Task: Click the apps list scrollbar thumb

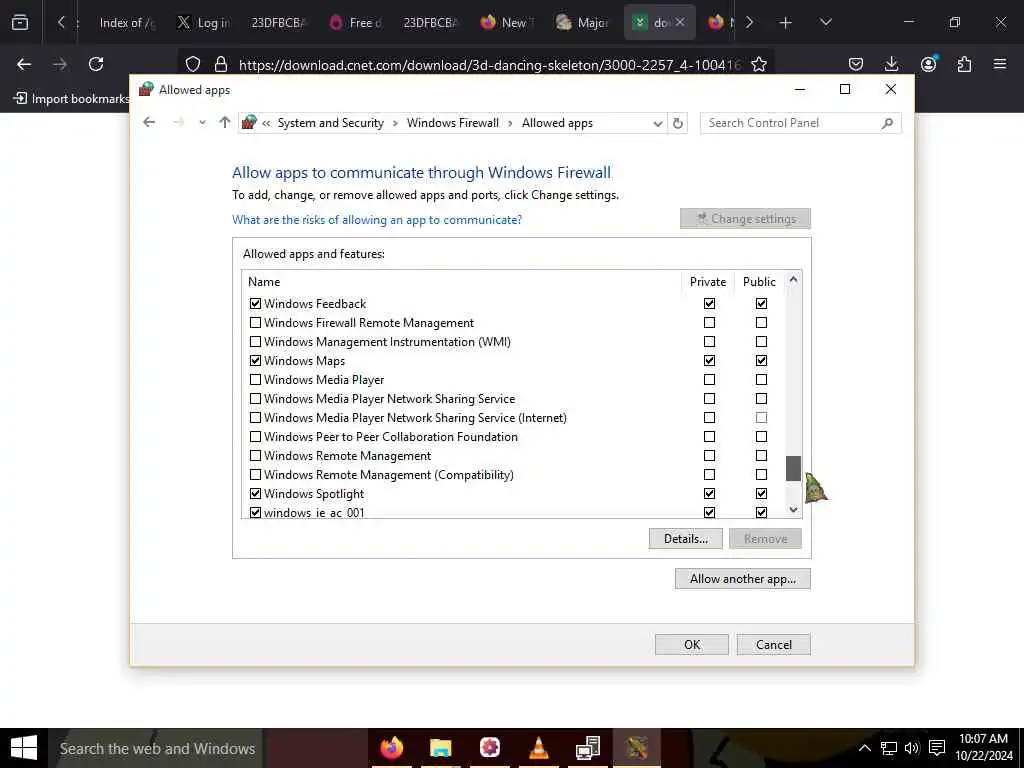Action: coord(793,468)
